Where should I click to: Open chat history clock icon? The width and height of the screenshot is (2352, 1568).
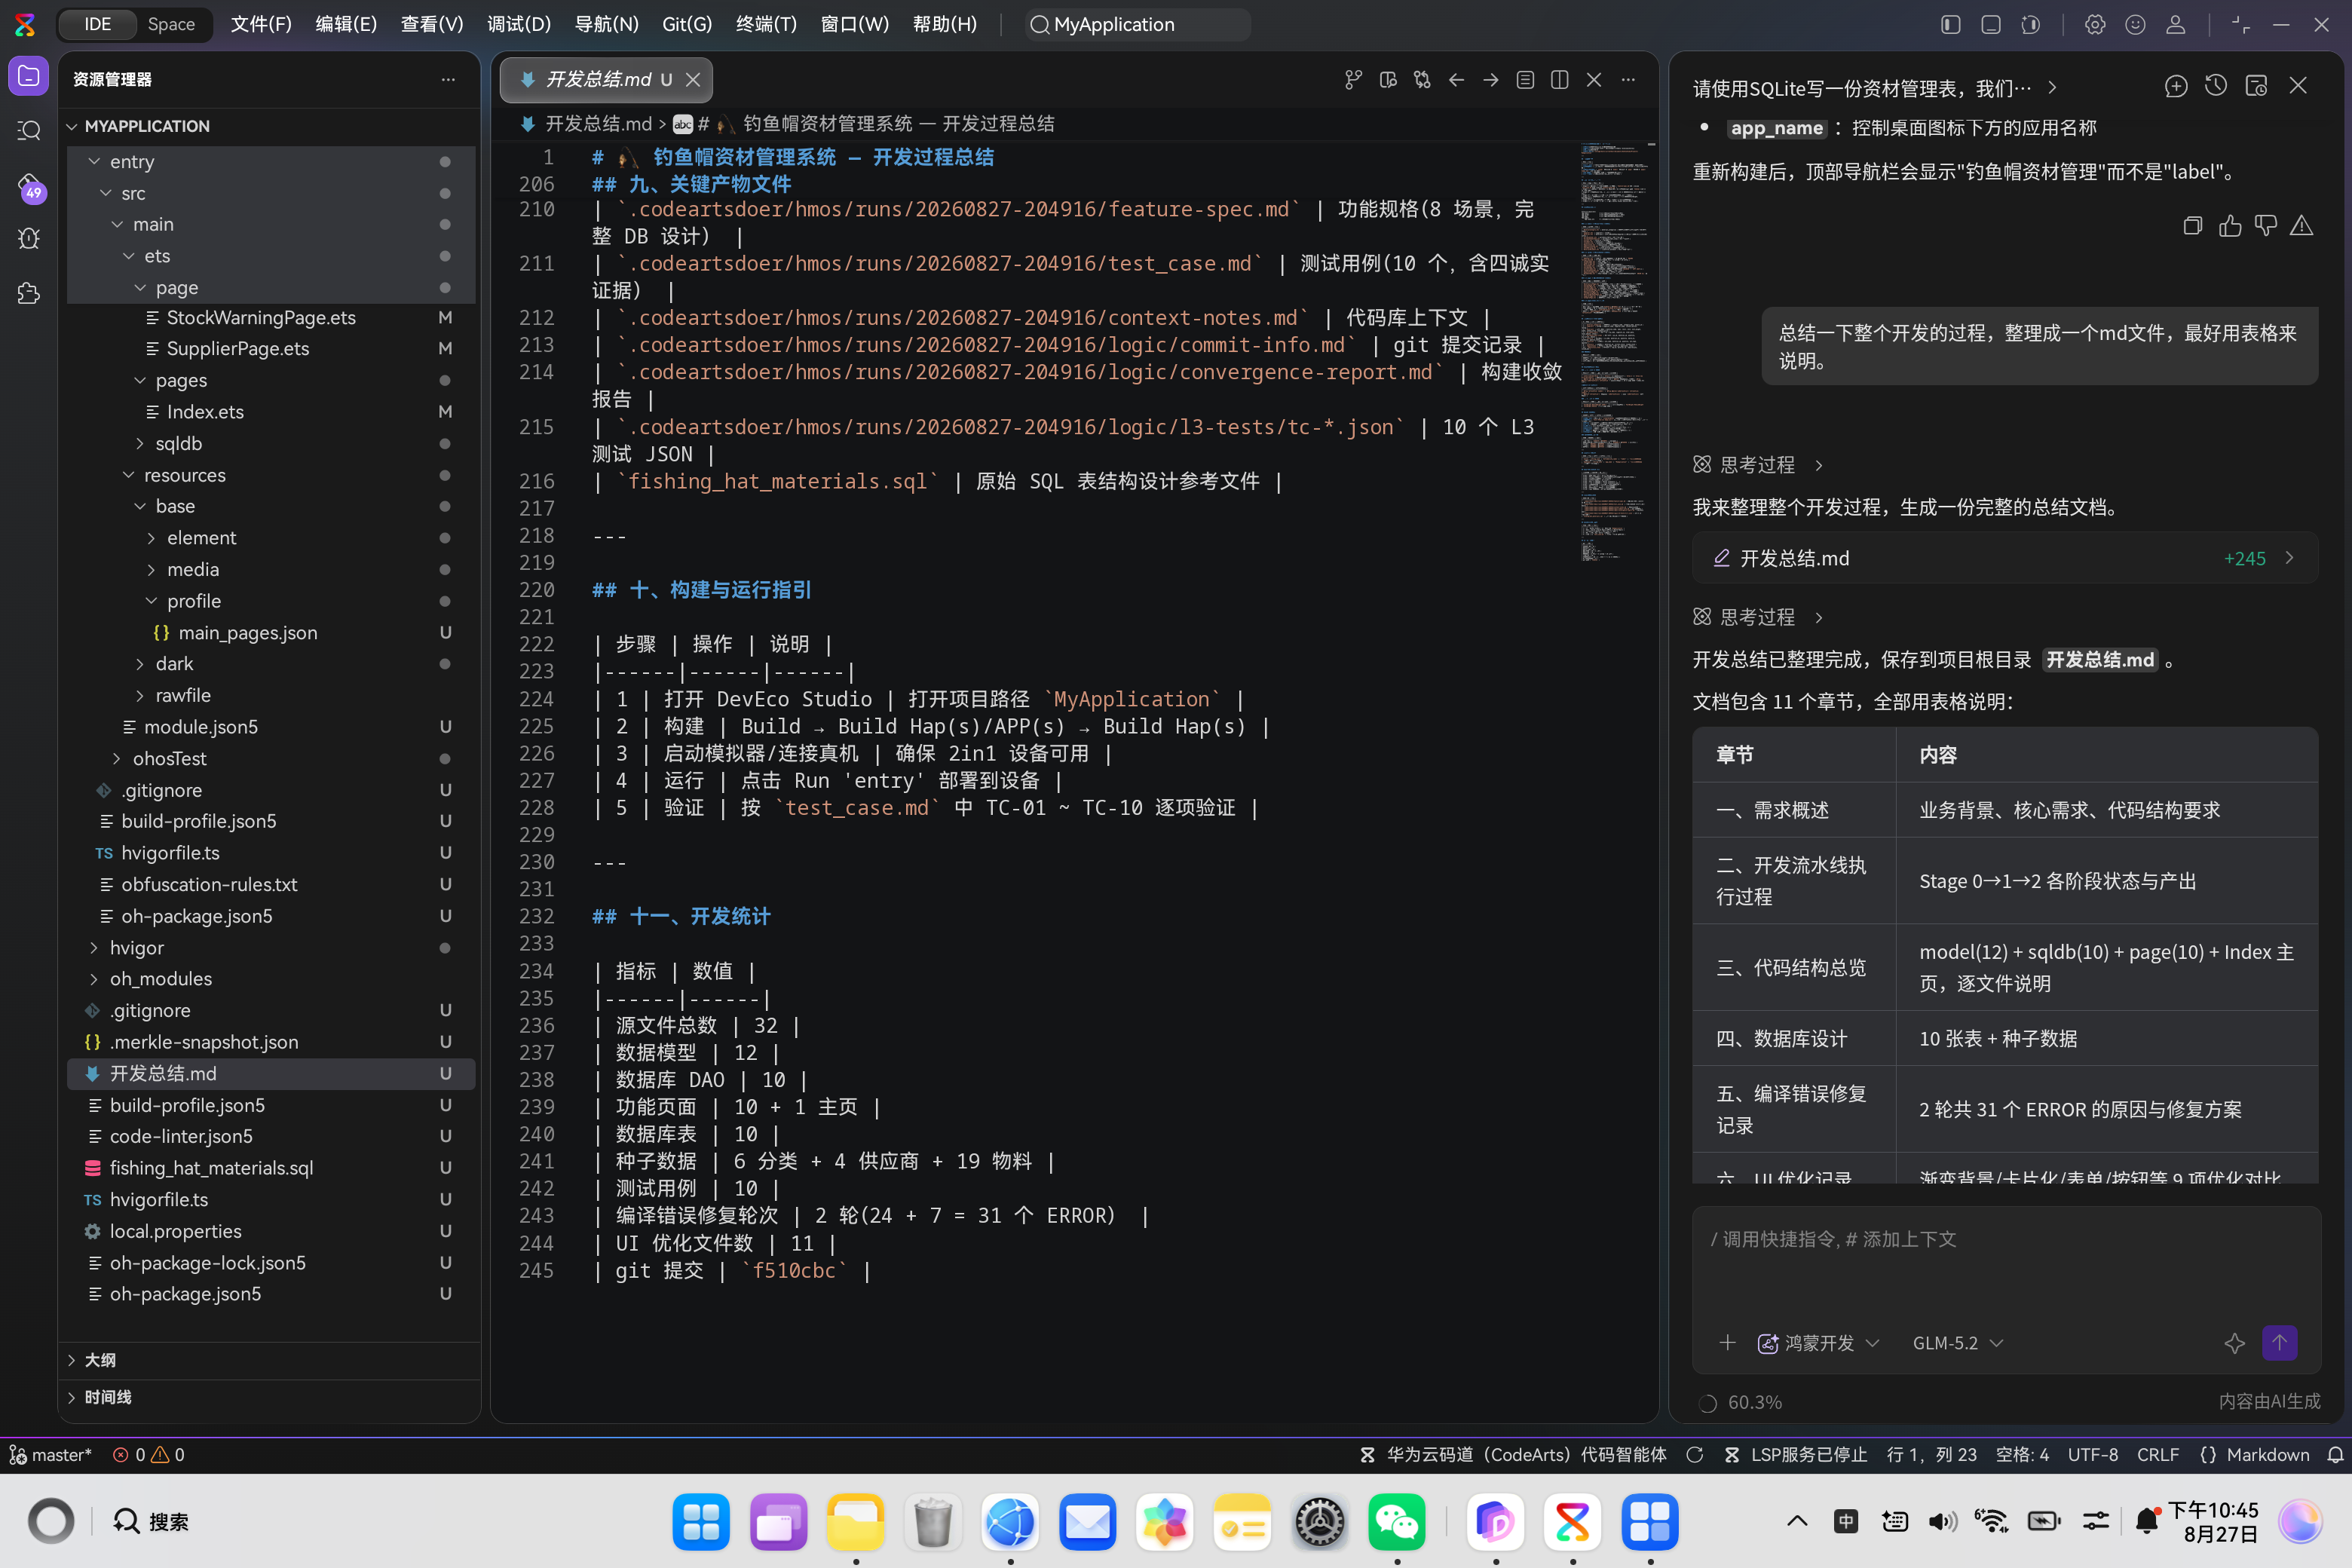click(2216, 86)
